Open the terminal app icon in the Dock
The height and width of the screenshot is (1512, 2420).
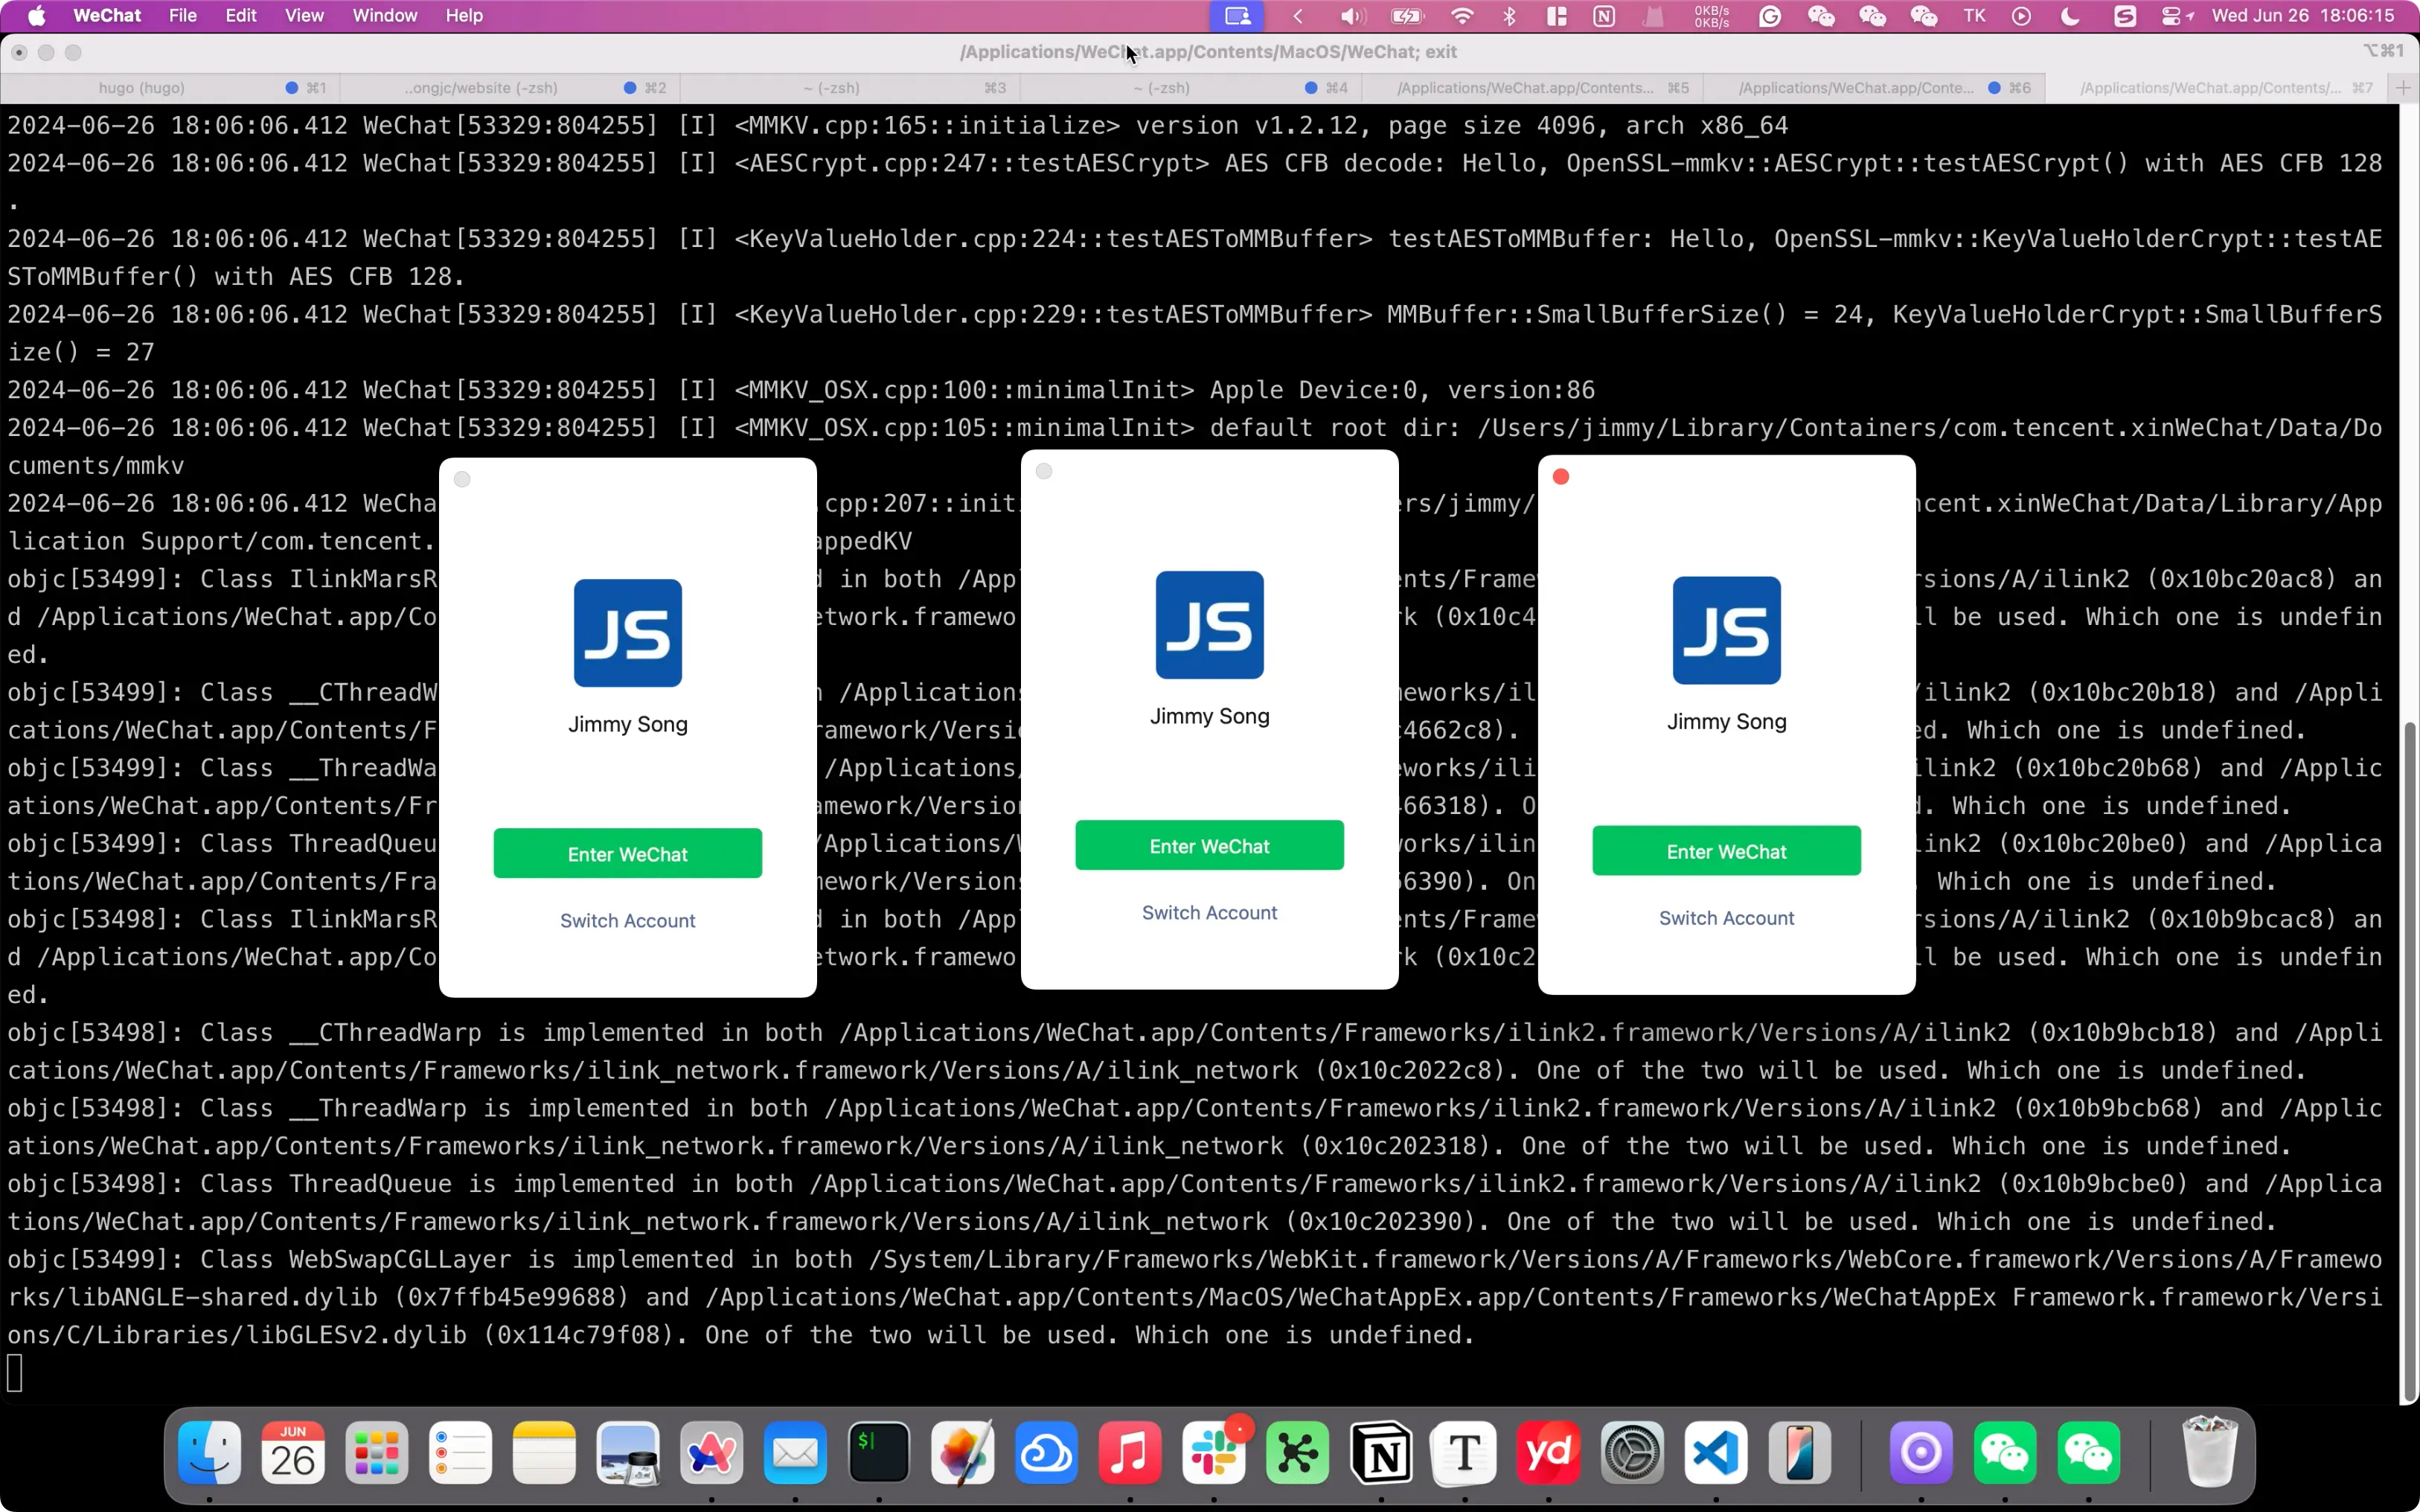(x=879, y=1453)
